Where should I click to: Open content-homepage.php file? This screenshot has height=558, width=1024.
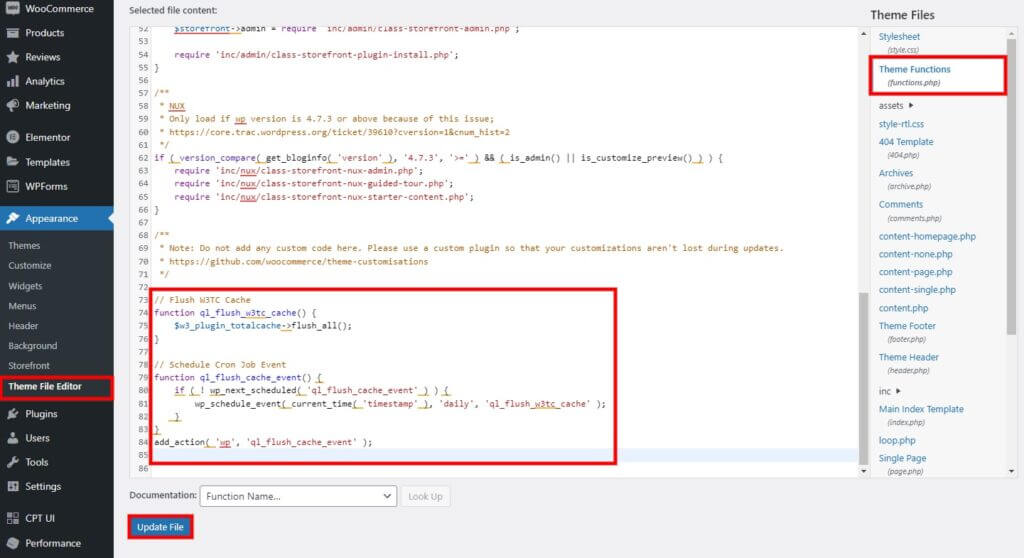927,236
